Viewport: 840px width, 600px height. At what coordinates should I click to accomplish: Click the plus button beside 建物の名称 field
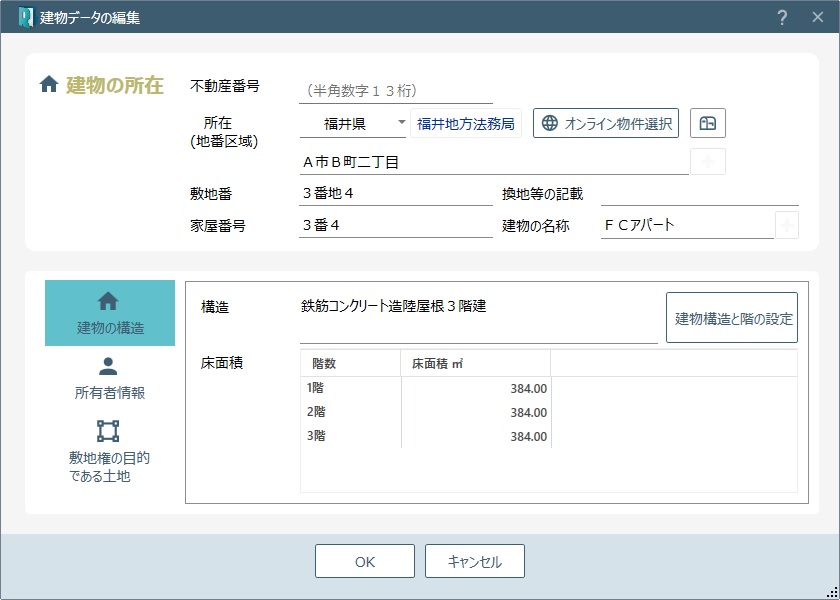pyautogui.click(x=786, y=225)
